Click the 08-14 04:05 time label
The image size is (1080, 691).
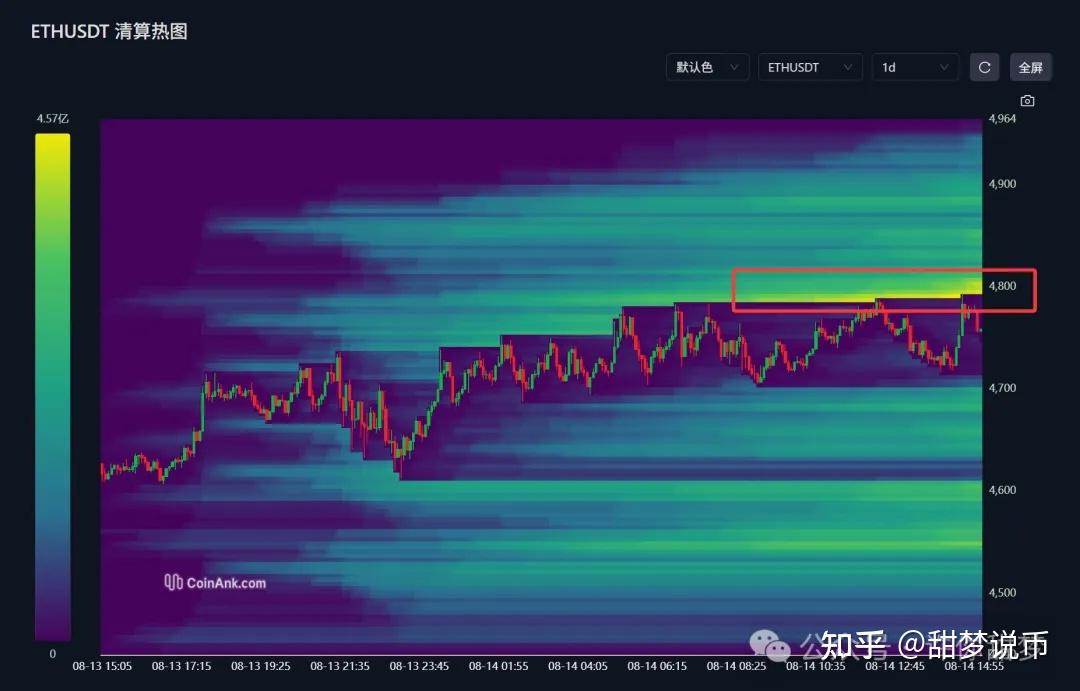[577, 666]
